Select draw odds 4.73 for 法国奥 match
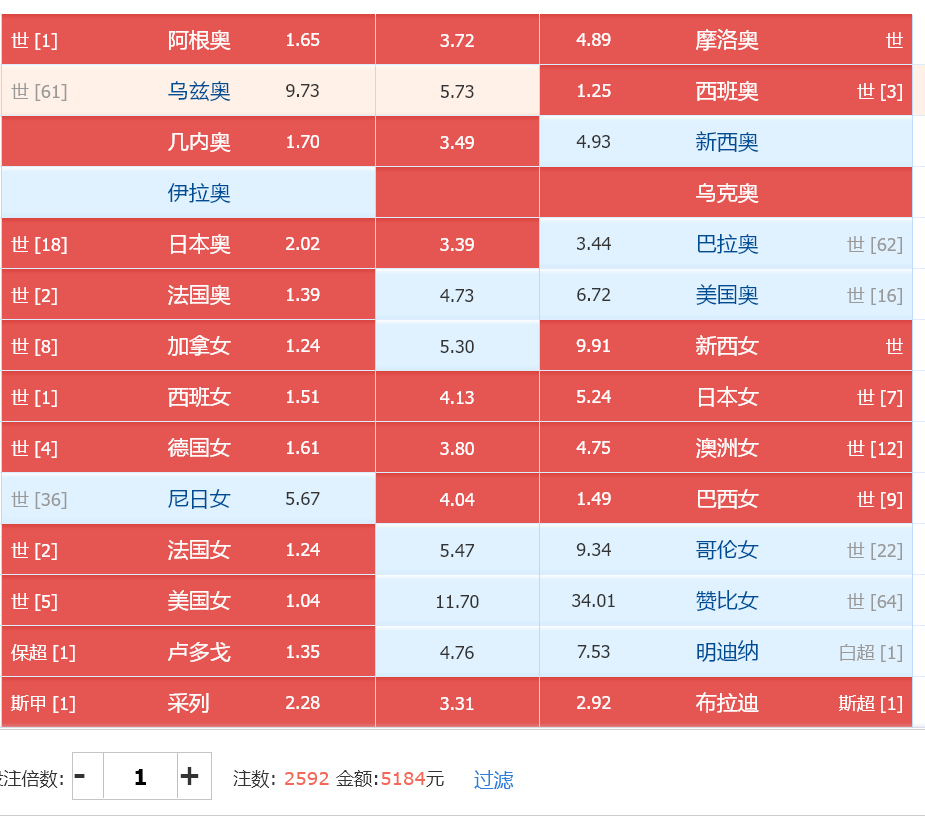Screen dimensions: 925x816 click(457, 294)
